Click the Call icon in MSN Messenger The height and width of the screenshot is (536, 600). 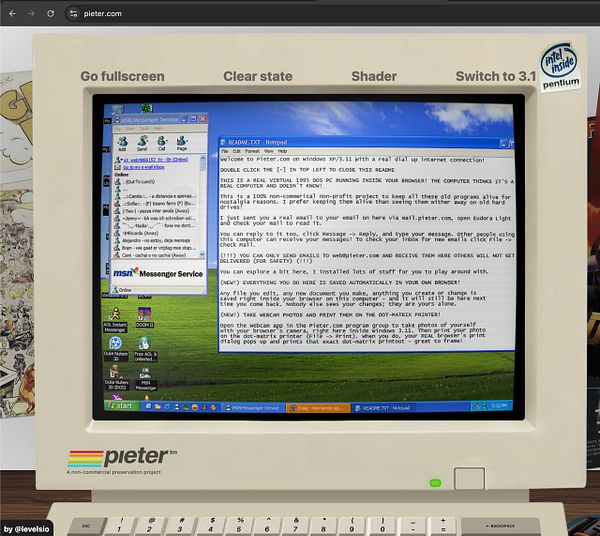coord(161,143)
